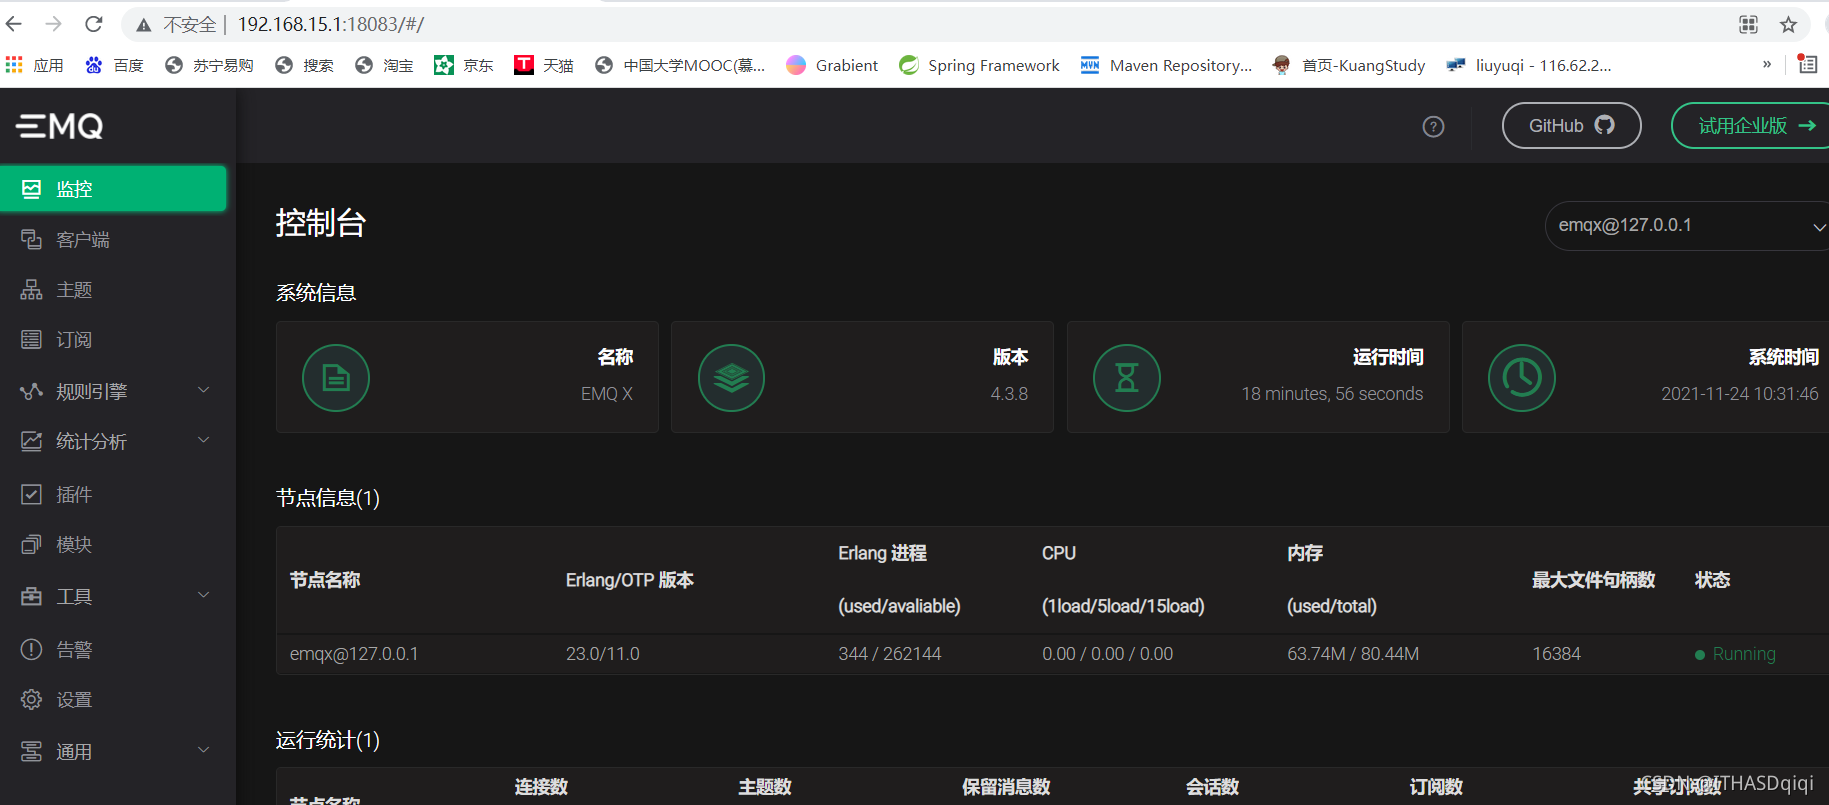
Task: Click the EMQ logo
Action: pos(60,126)
